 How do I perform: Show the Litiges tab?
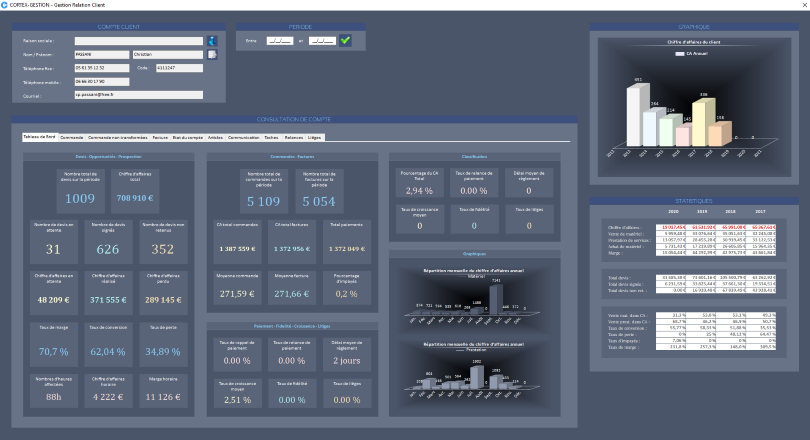(x=315, y=137)
